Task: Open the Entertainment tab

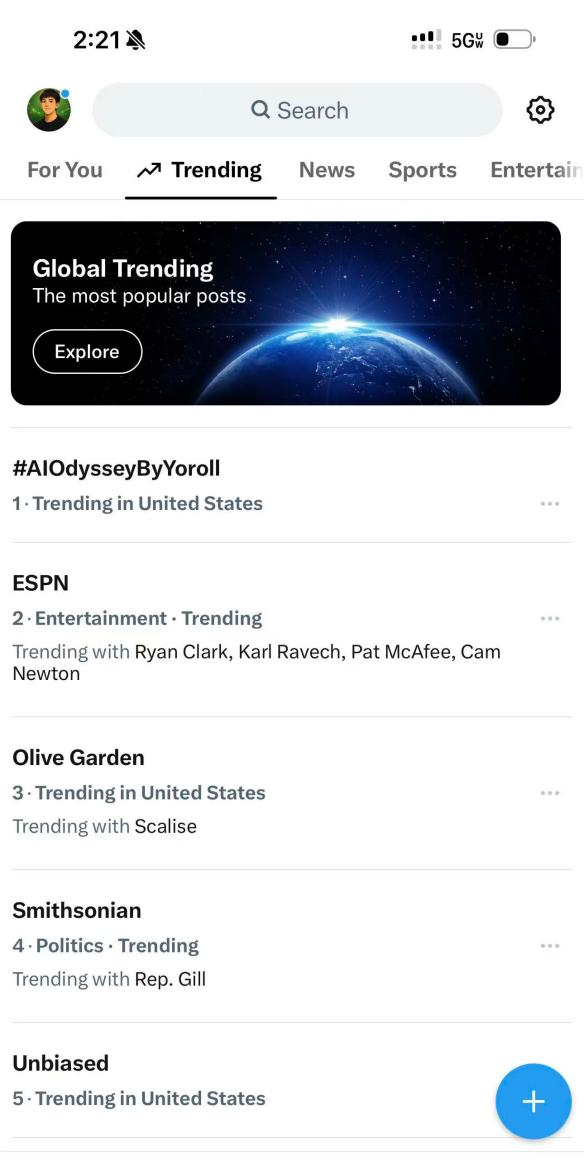Action: [x=537, y=170]
